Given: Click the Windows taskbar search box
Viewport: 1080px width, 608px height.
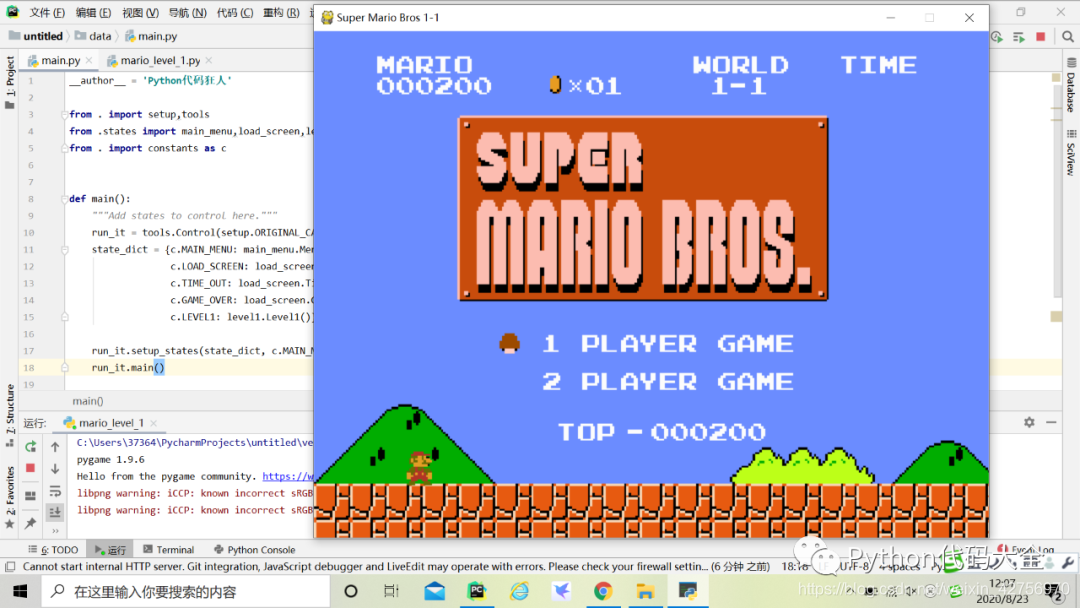Looking at the screenshot, I should tap(186, 591).
